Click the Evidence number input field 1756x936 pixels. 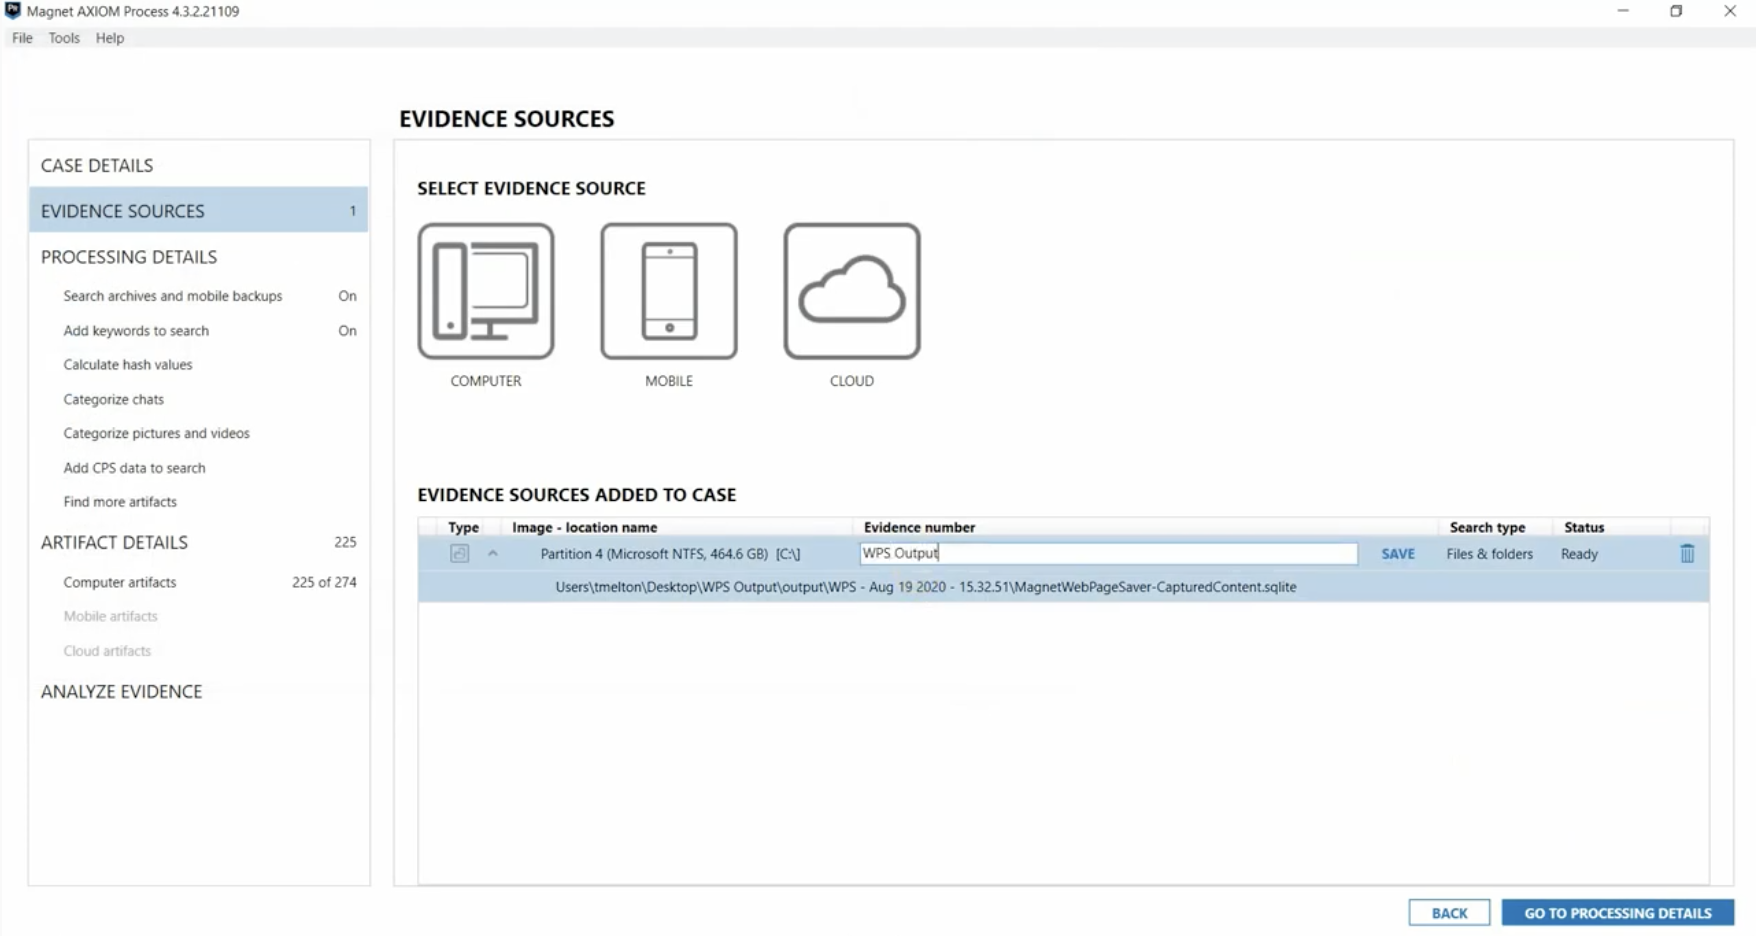pyautogui.click(x=1108, y=553)
